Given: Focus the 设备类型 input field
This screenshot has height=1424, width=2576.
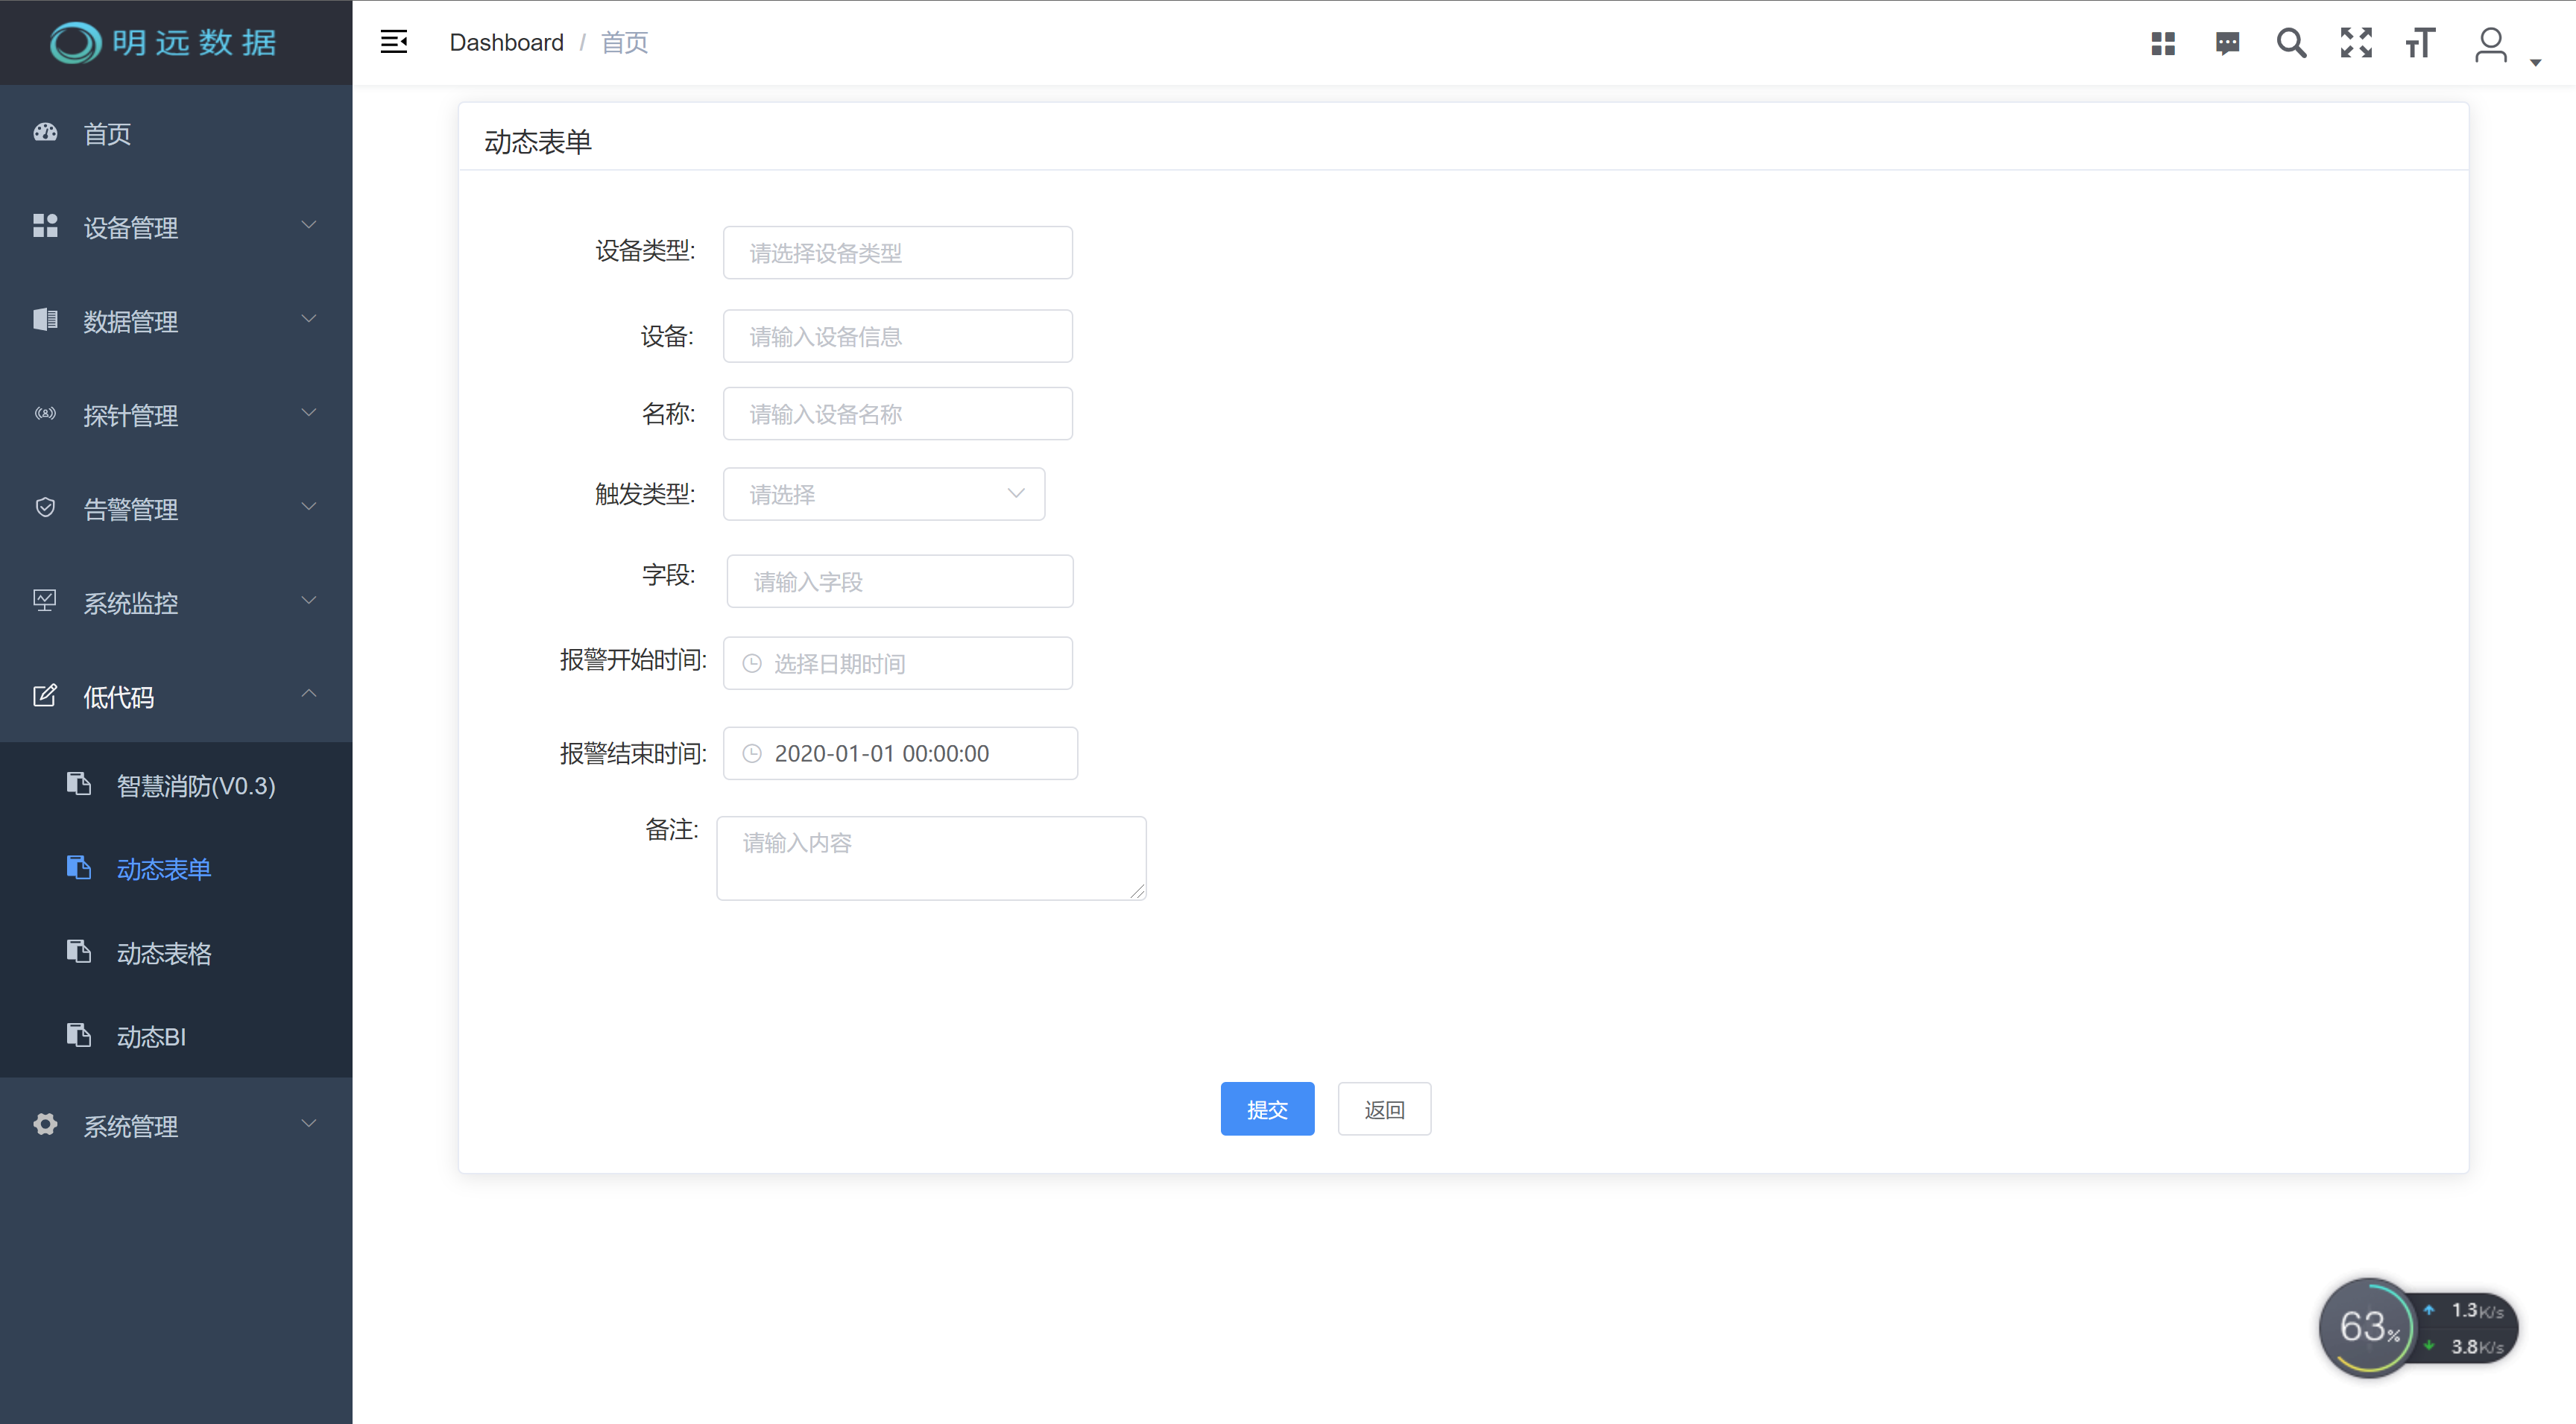Looking at the screenshot, I should (x=897, y=253).
